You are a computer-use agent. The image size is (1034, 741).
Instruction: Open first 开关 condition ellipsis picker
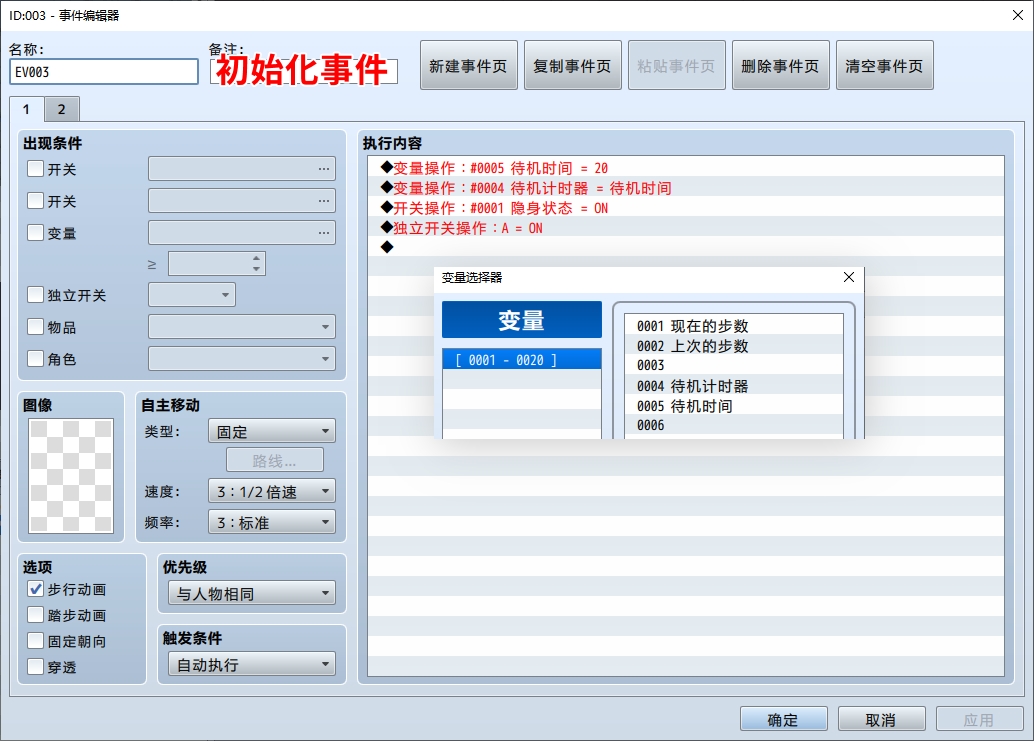pos(324,169)
